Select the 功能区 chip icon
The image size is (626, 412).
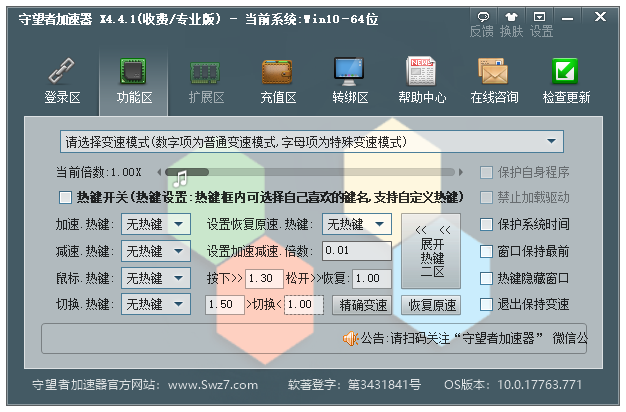tap(133, 71)
